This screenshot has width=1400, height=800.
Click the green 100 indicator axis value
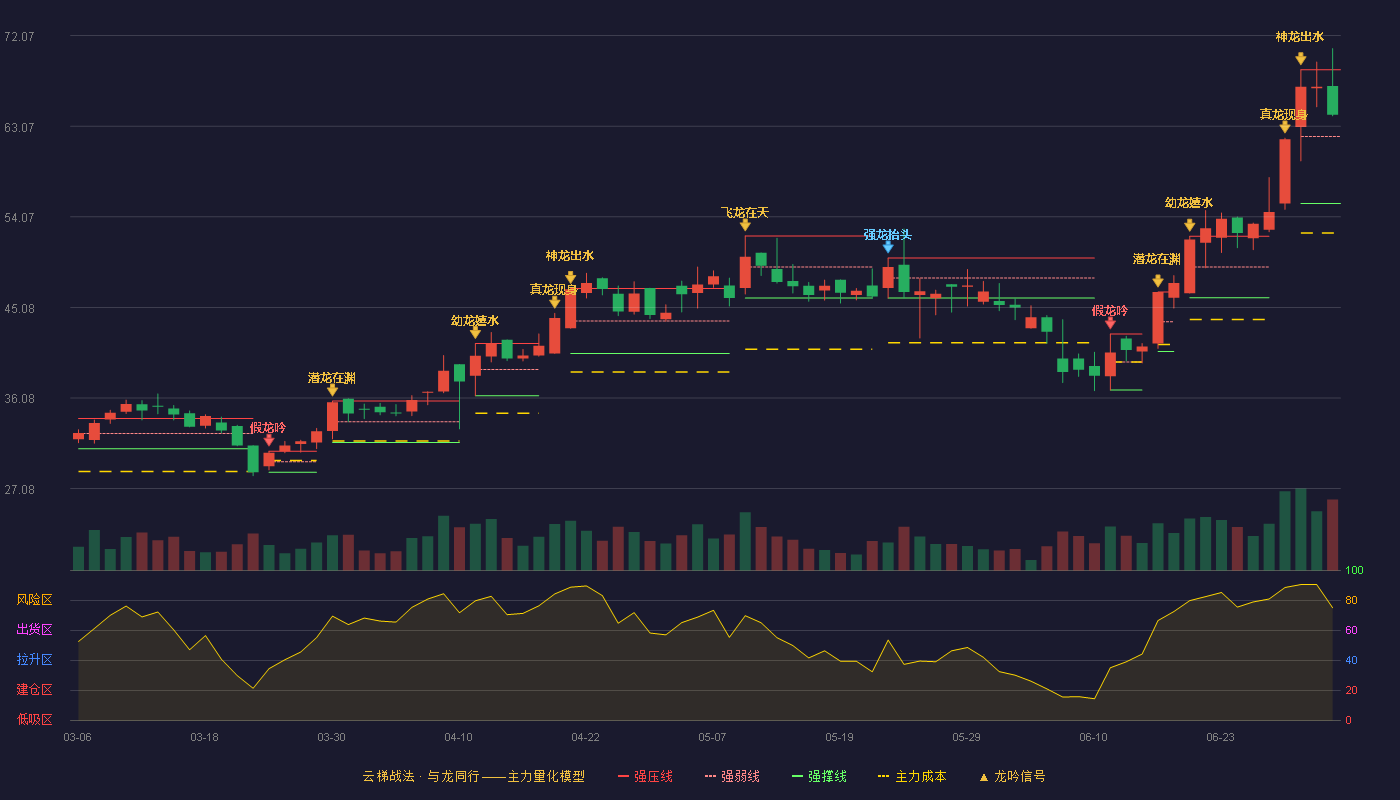click(1354, 571)
